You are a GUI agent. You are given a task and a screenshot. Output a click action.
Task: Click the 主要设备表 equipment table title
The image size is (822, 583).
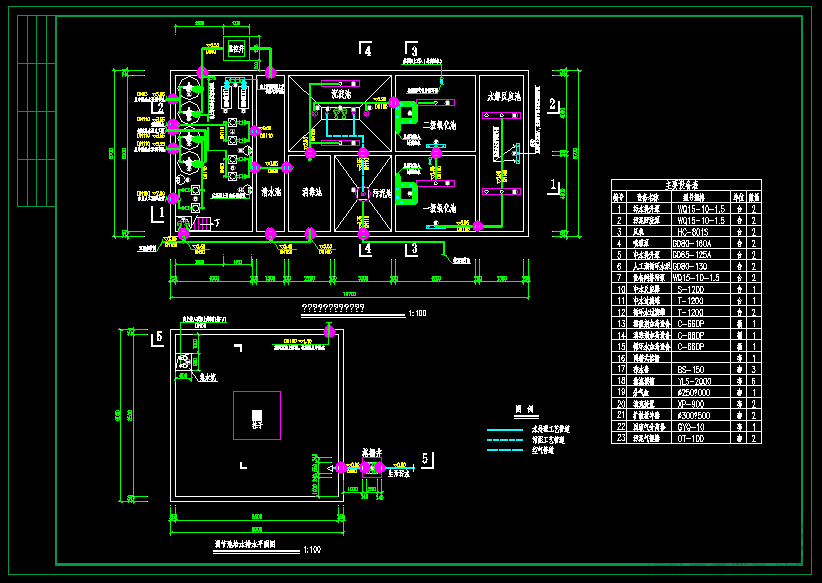point(682,186)
